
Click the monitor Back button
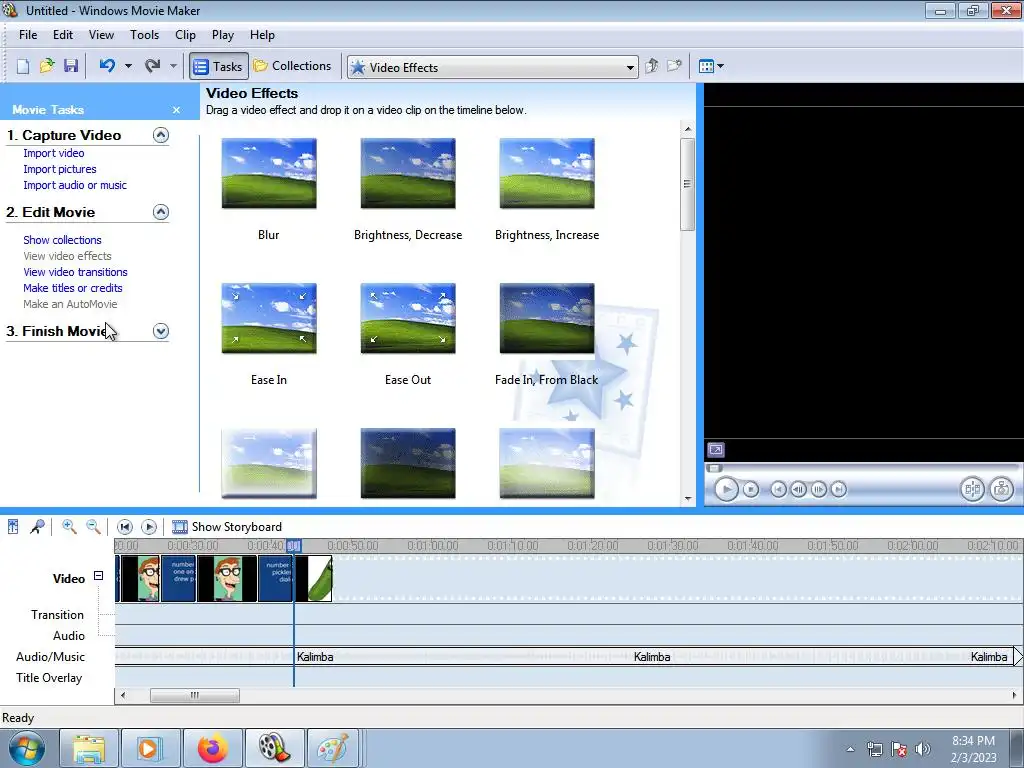[x=778, y=489]
